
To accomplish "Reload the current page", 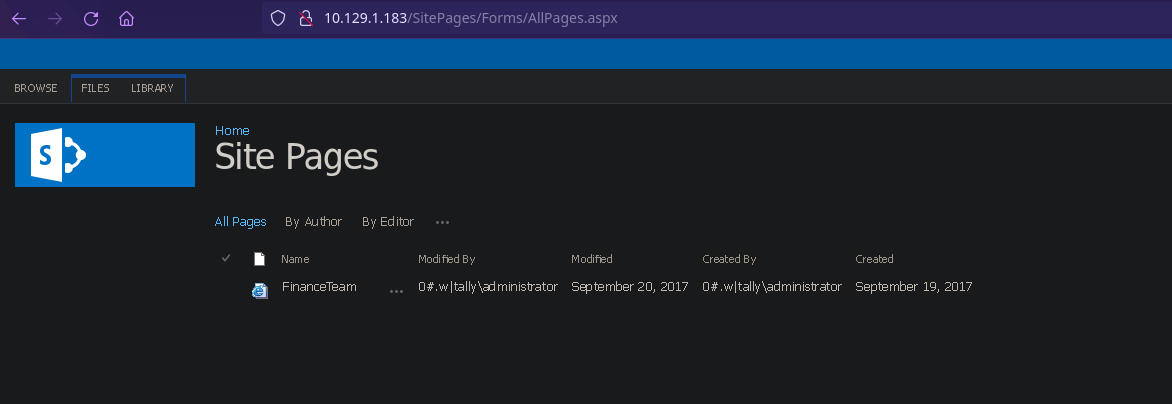I will (90, 18).
